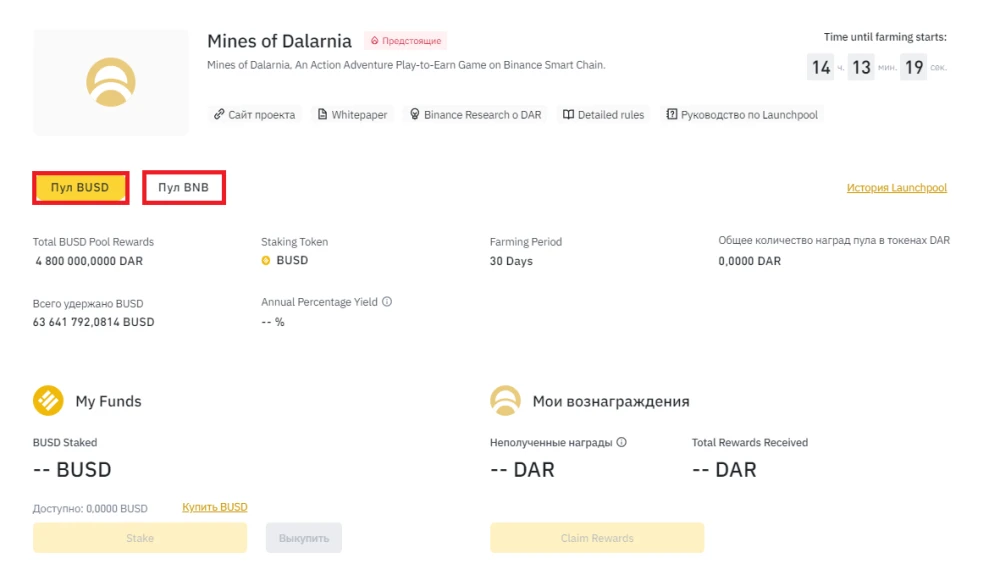Click the book icon beside Detailed rules
Image resolution: width=1000 pixels, height=586 pixels.
coord(568,114)
